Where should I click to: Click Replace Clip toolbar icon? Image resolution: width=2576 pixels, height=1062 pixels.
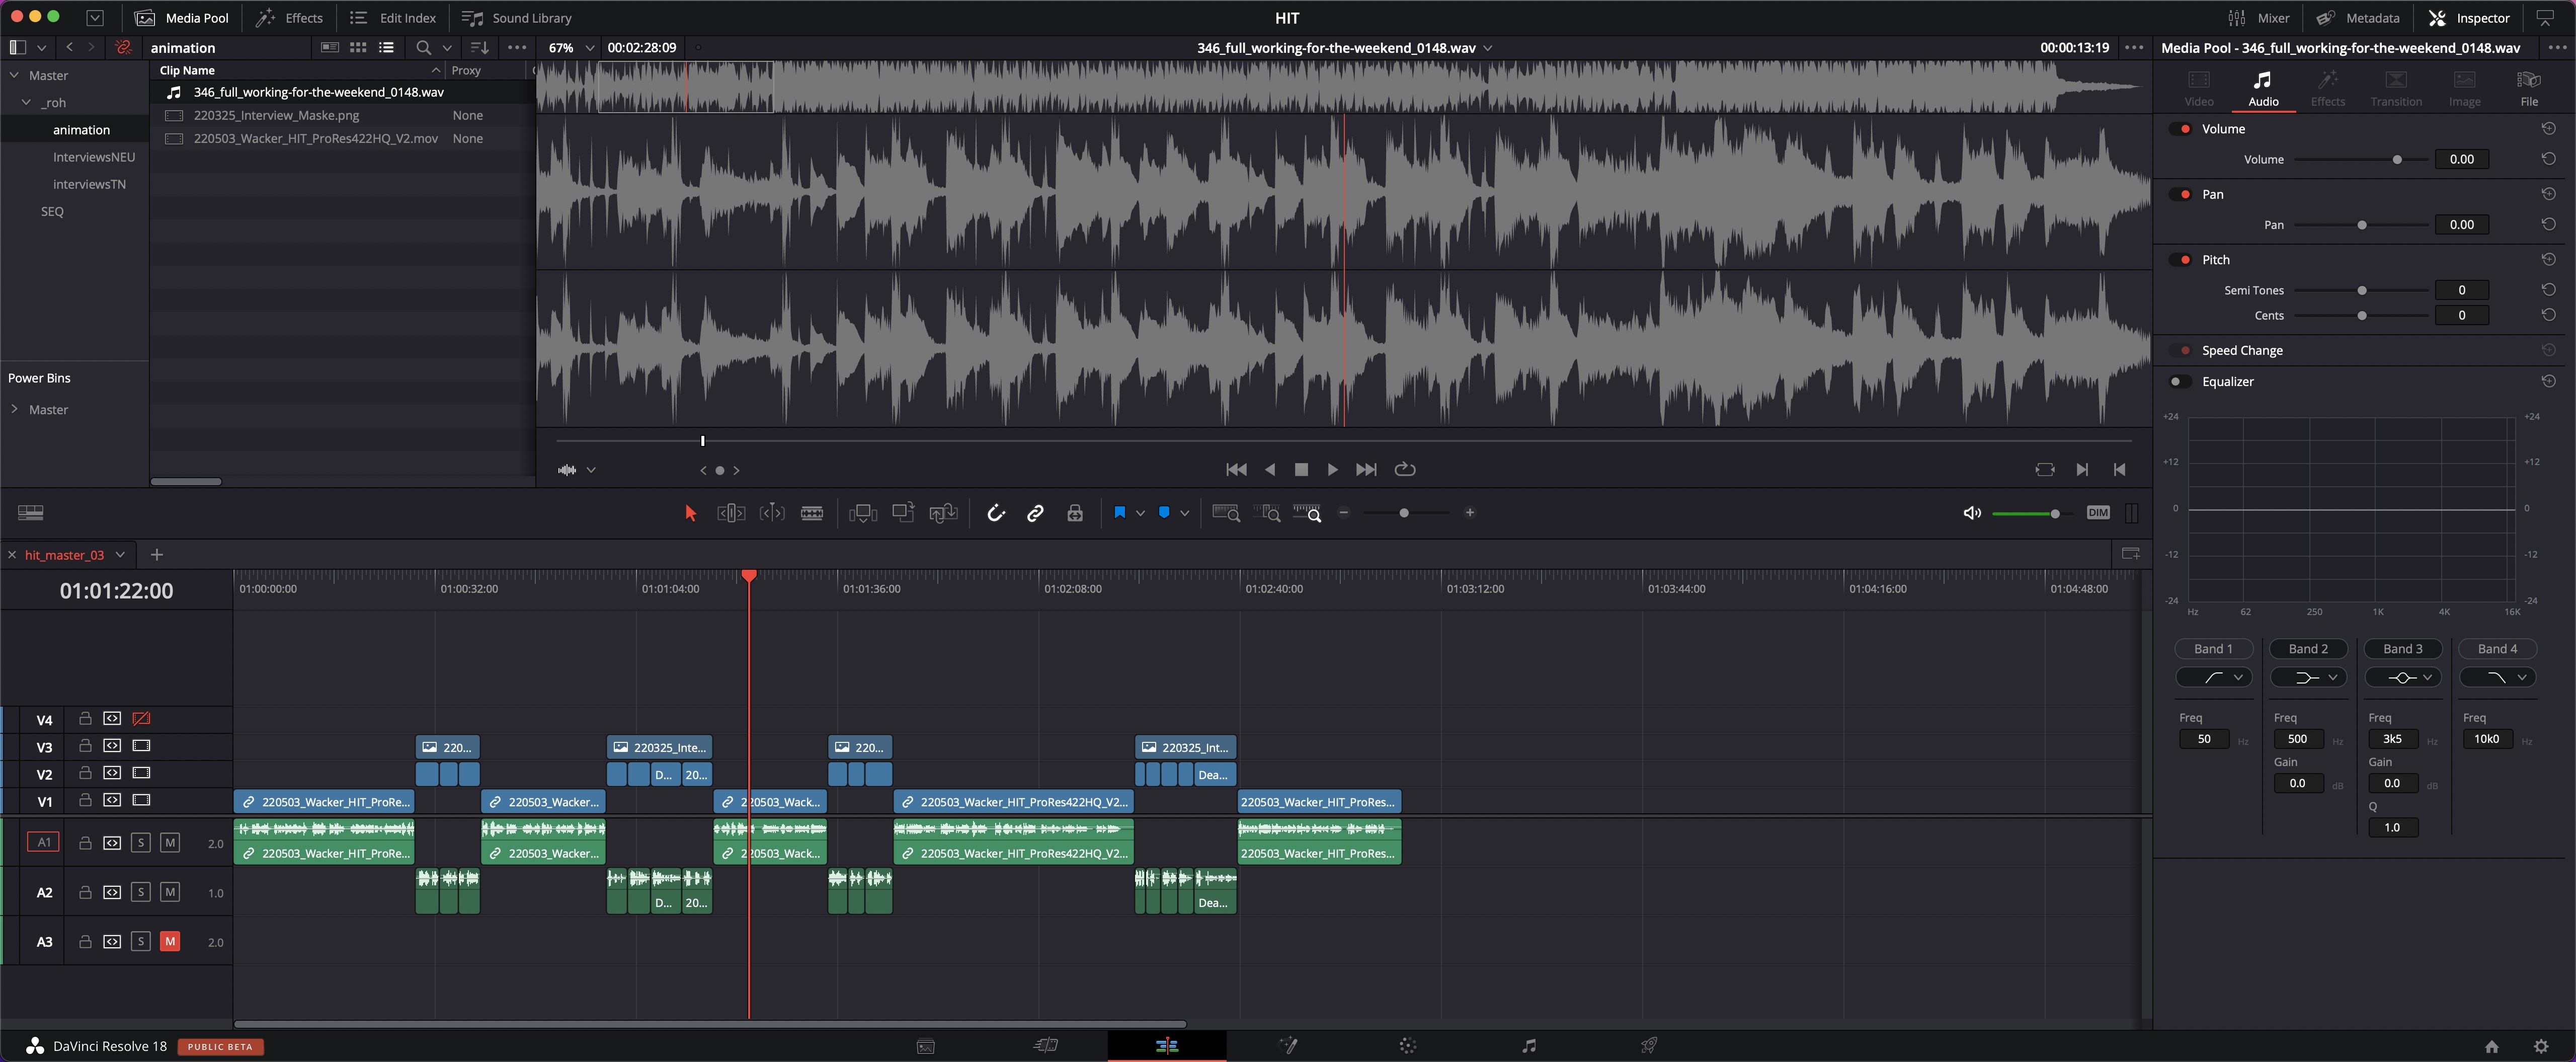point(943,513)
